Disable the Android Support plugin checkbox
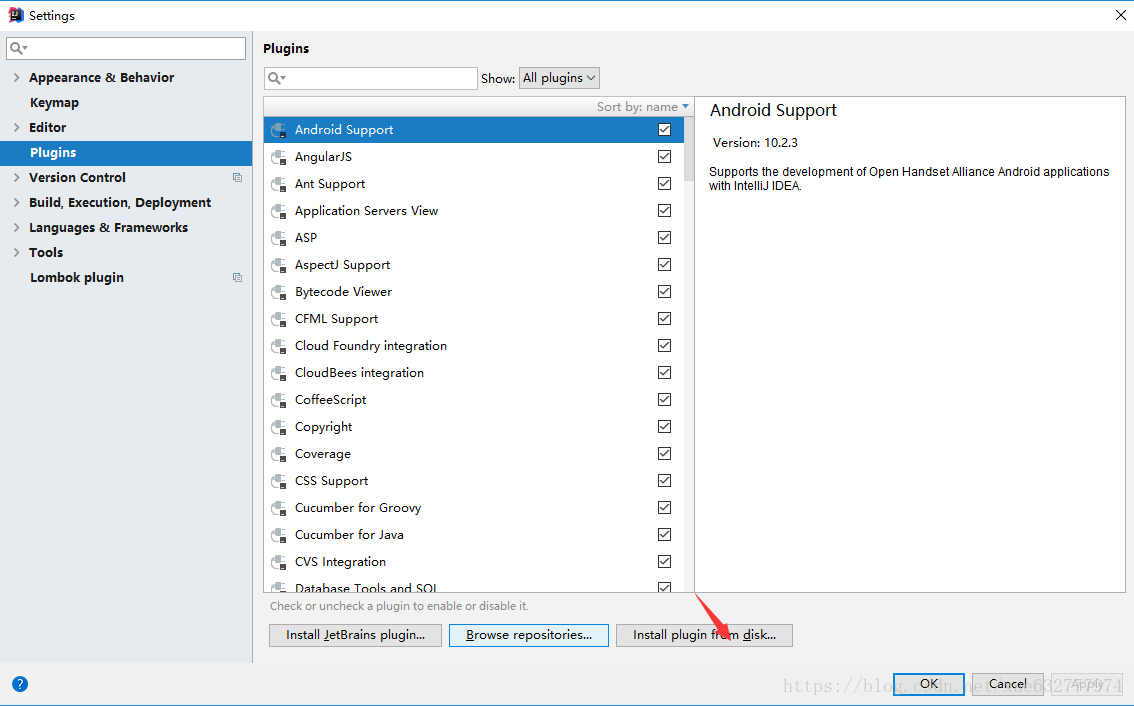 [665, 129]
